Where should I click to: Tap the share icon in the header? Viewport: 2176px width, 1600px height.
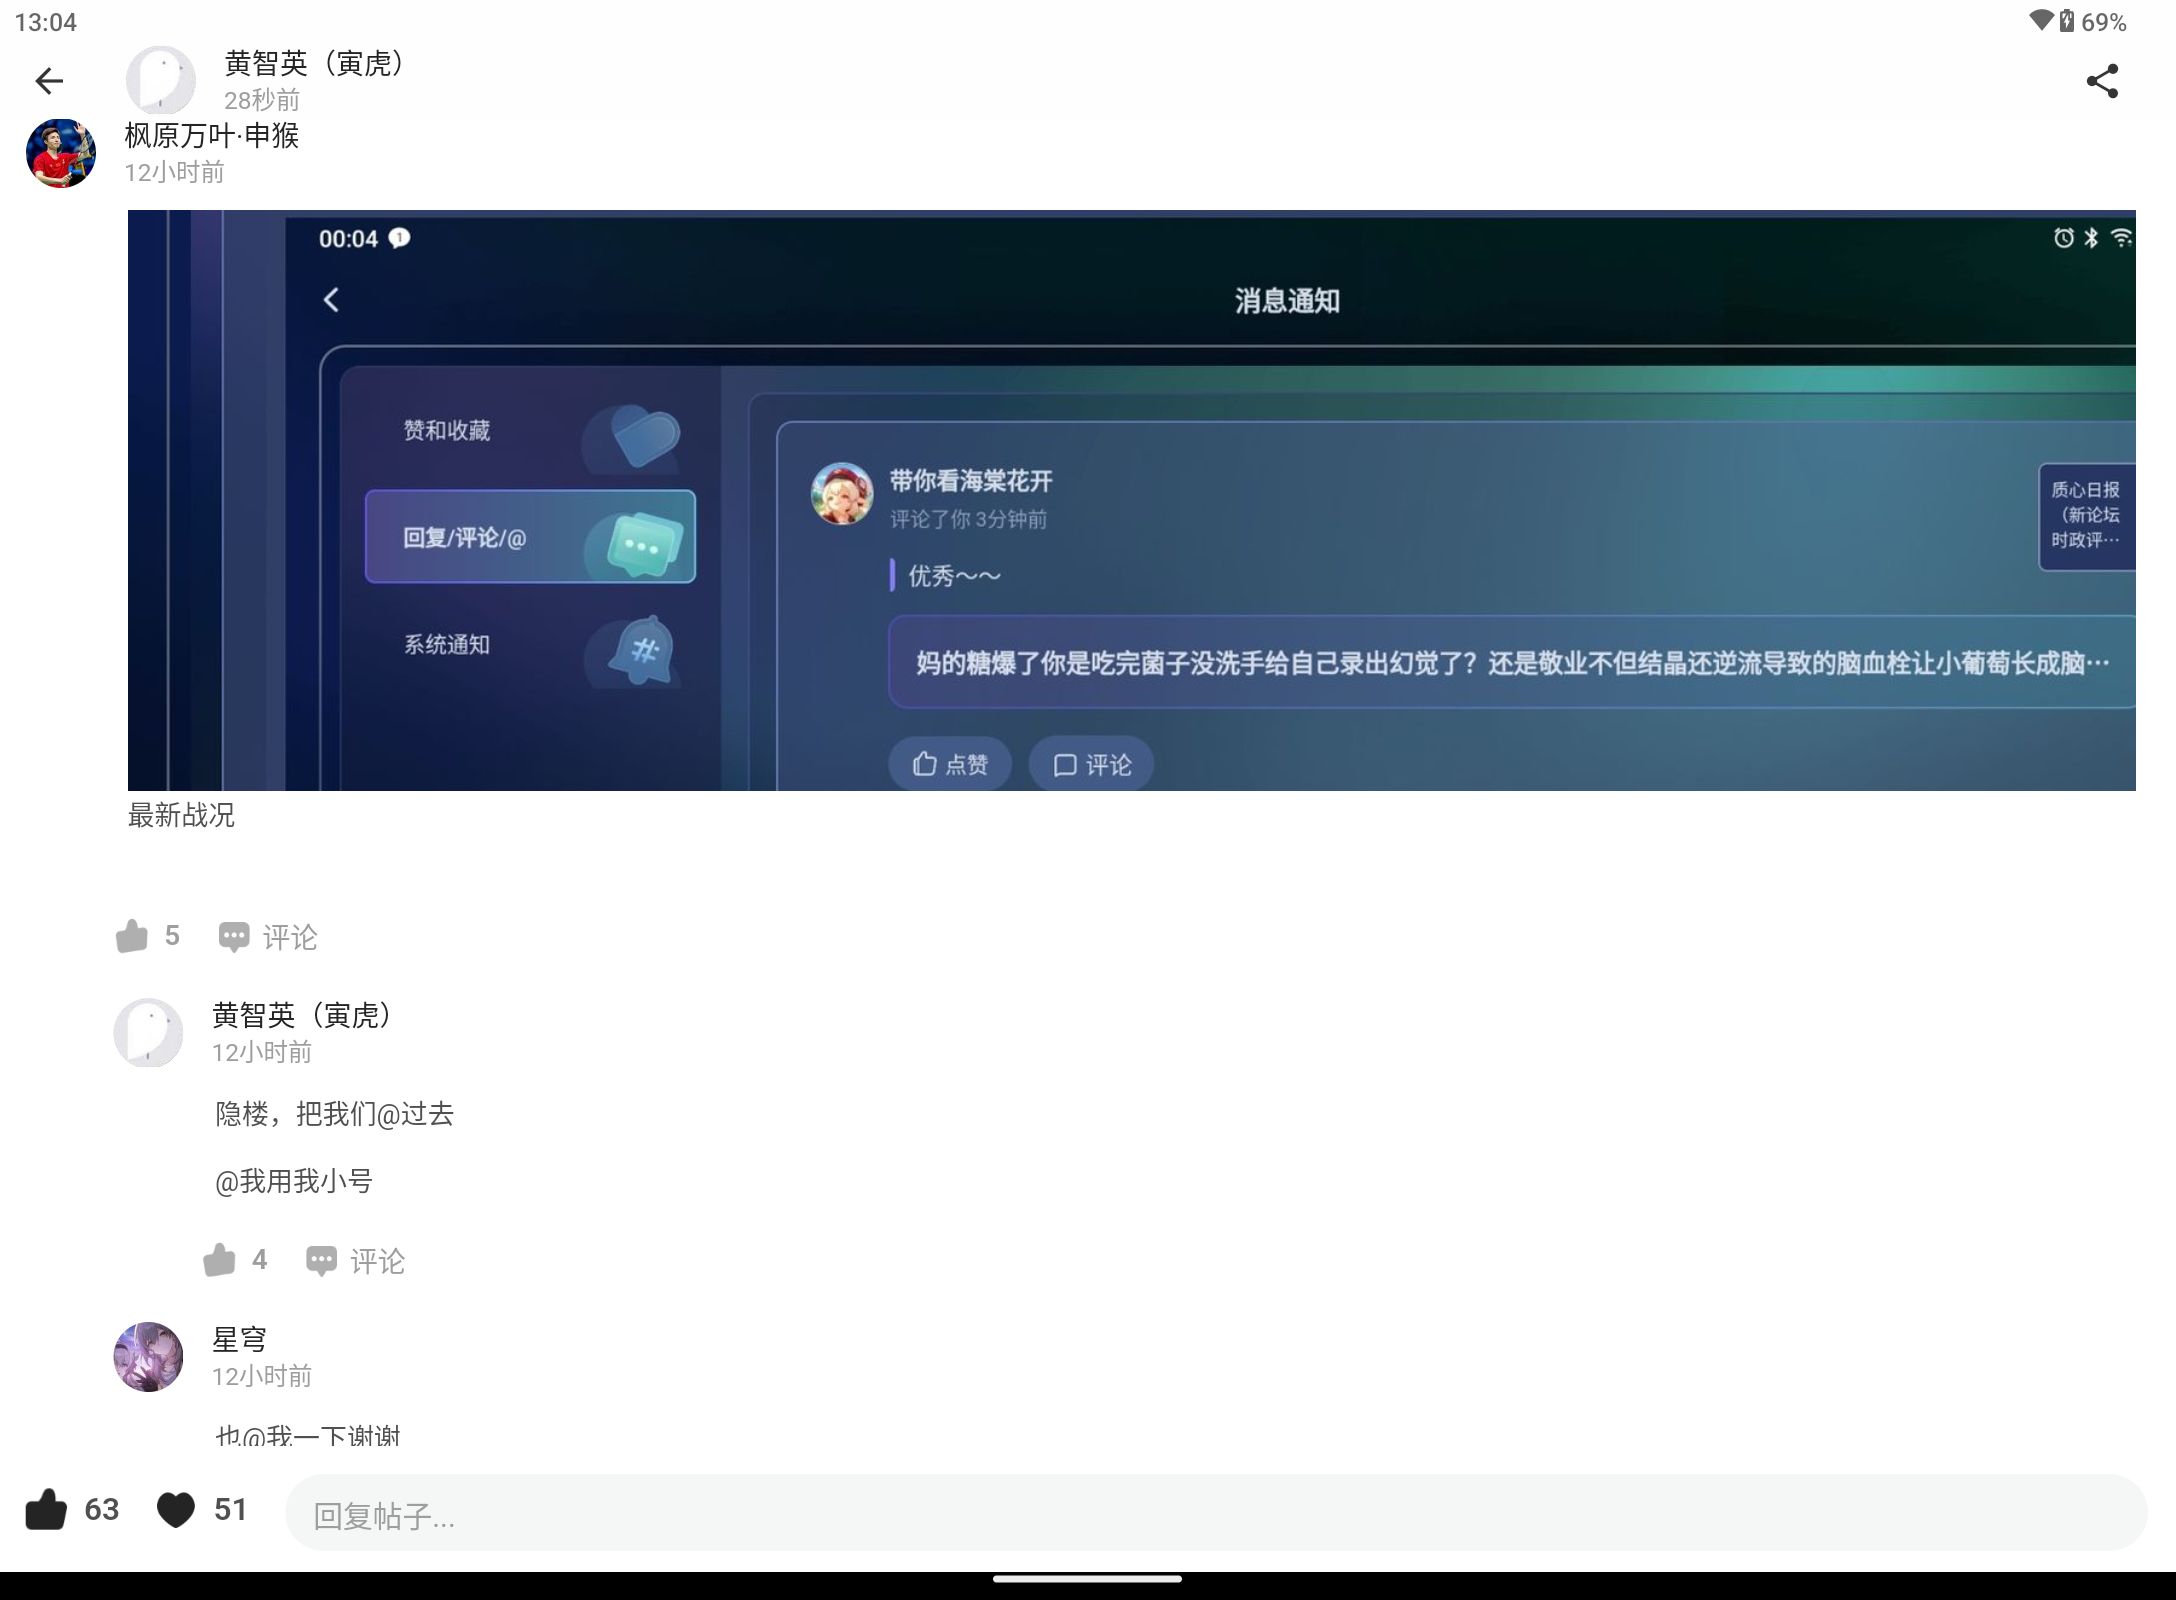click(x=2102, y=81)
